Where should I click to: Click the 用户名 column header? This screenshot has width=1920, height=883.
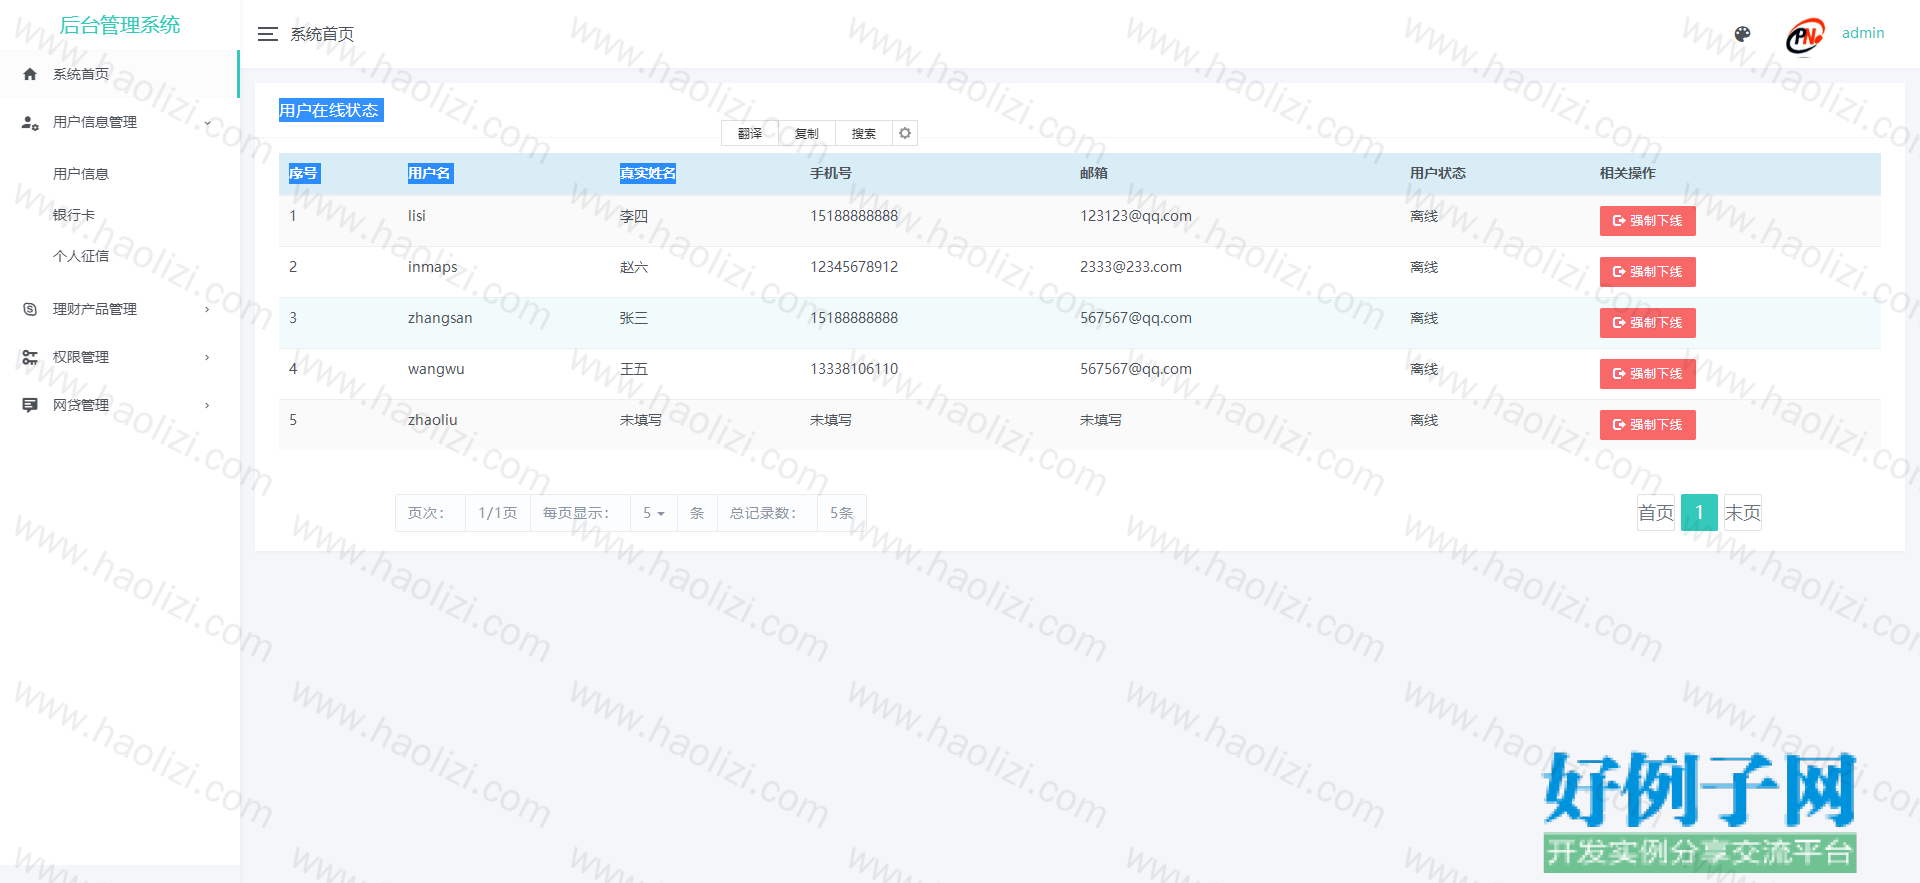[x=429, y=173]
